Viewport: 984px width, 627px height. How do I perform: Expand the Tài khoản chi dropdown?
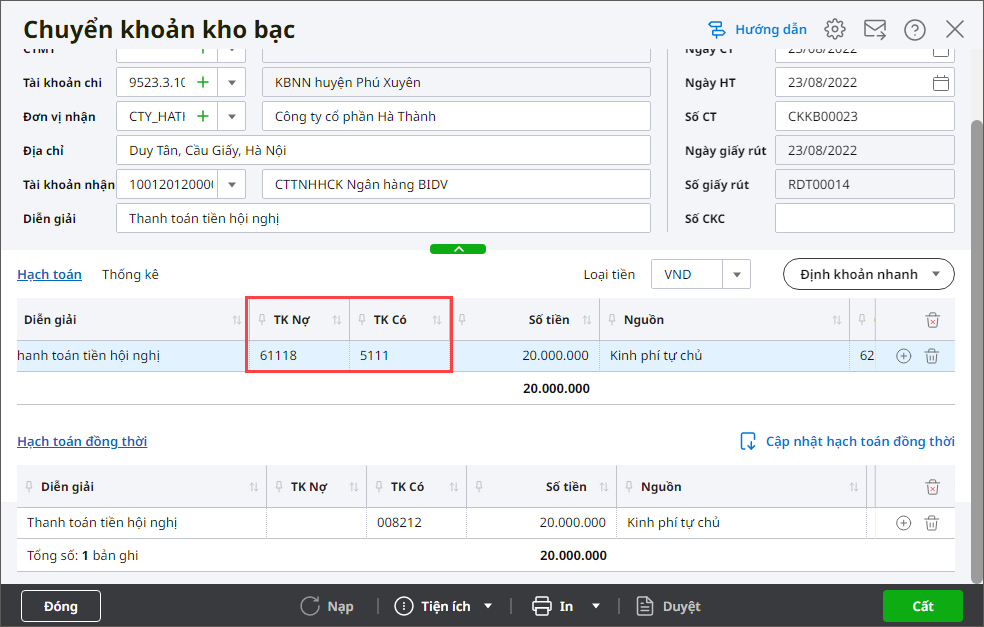coord(232,82)
